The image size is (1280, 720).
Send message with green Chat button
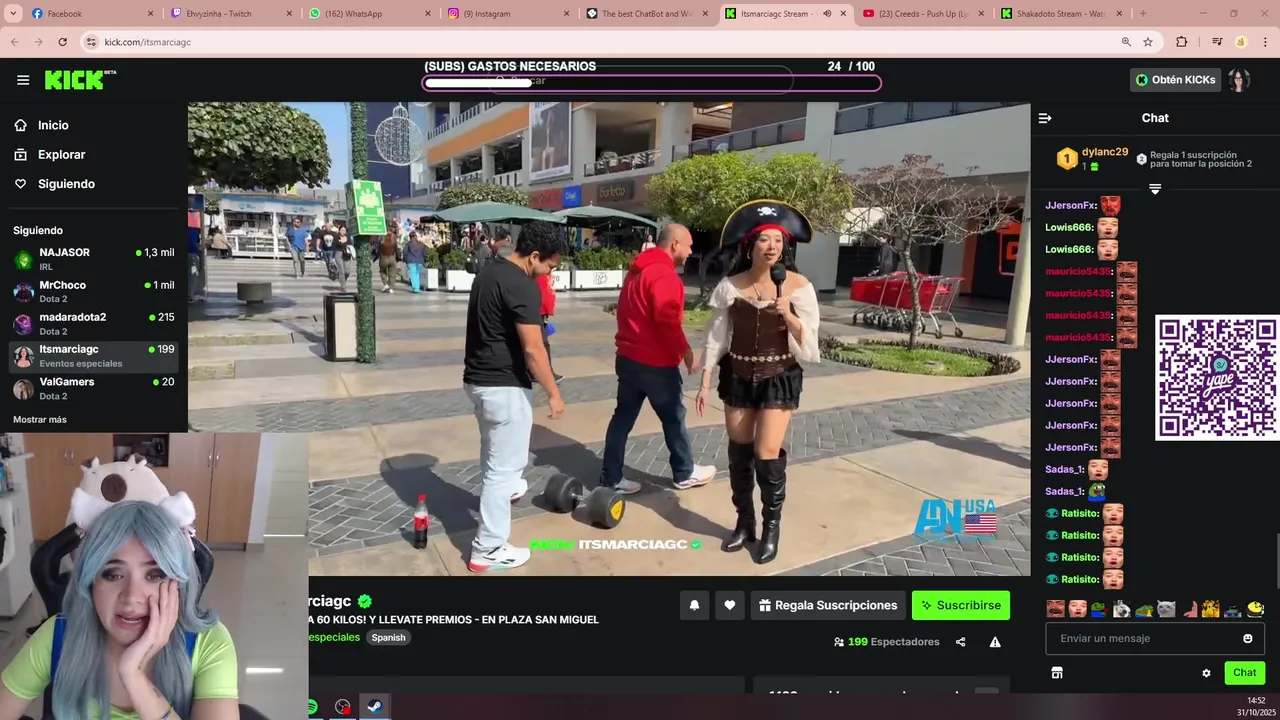click(x=1244, y=673)
